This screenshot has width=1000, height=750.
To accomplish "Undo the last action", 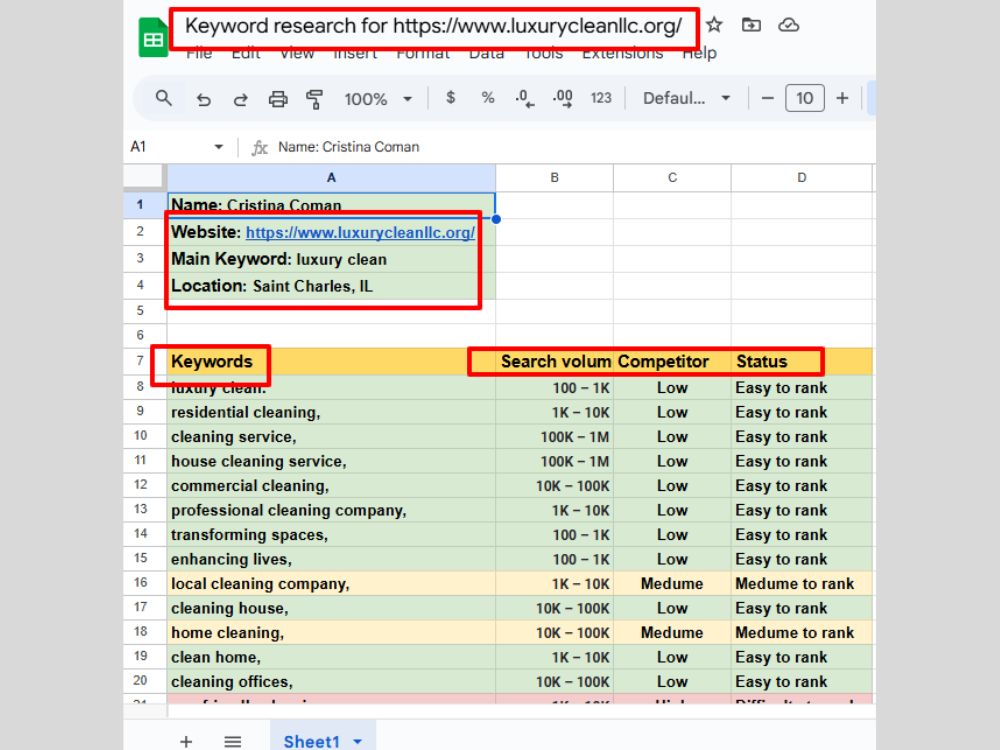I will click(x=203, y=99).
